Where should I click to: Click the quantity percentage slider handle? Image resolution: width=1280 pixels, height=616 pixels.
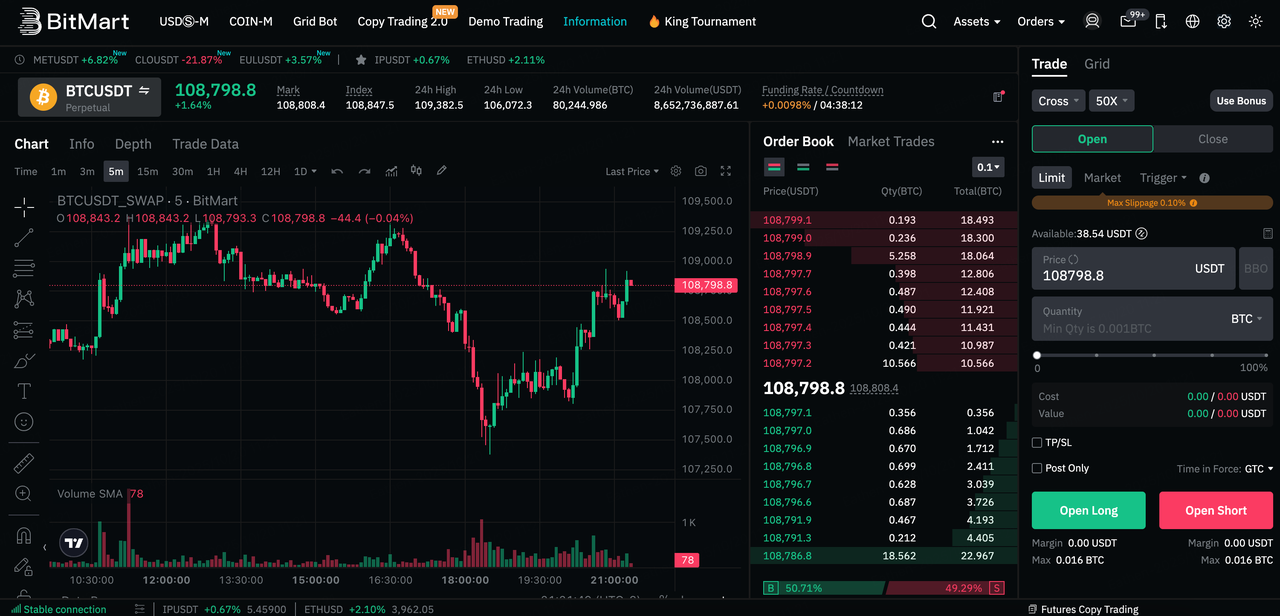1037,355
